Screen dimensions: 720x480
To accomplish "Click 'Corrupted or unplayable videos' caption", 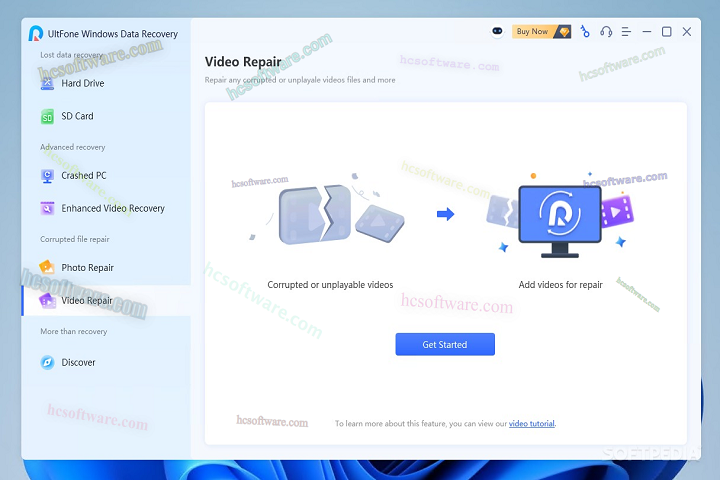I will [330, 285].
